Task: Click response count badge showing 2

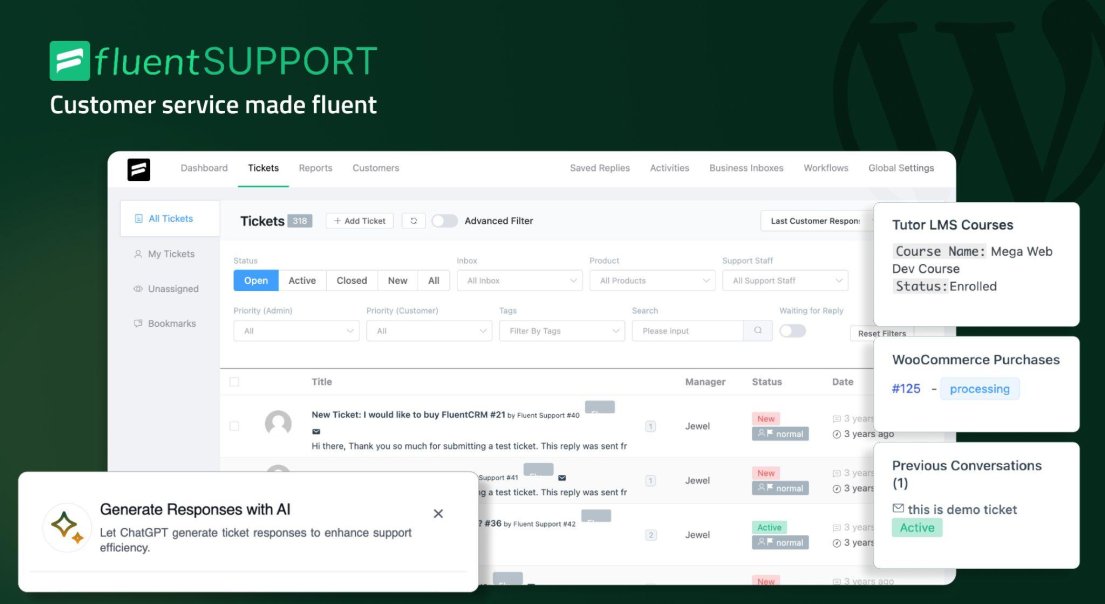Action: pos(650,535)
